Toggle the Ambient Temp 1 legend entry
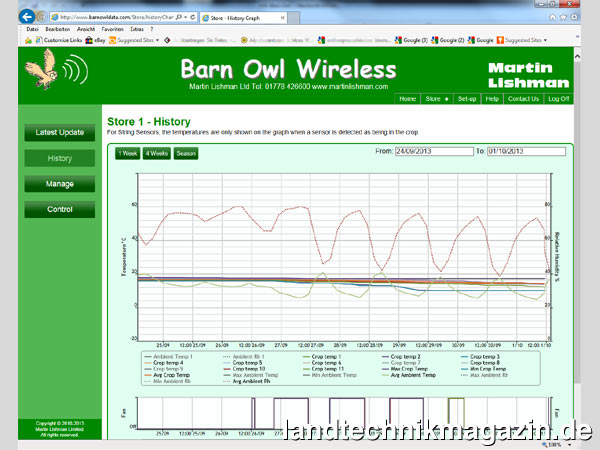The width and height of the screenshot is (600, 450). (172, 356)
